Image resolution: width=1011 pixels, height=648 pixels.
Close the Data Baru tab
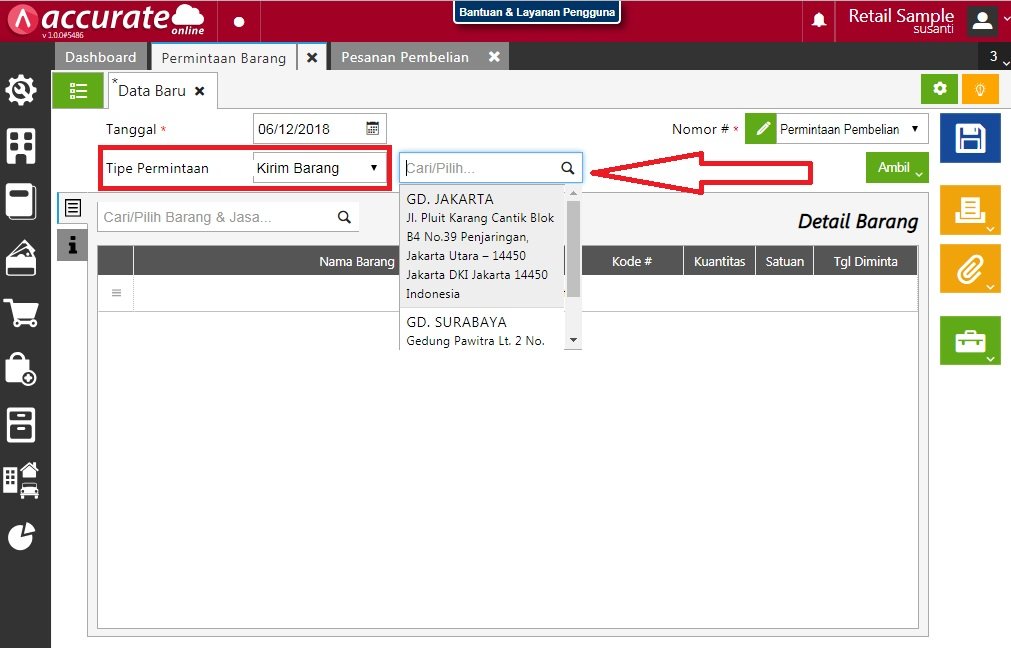coord(199,91)
